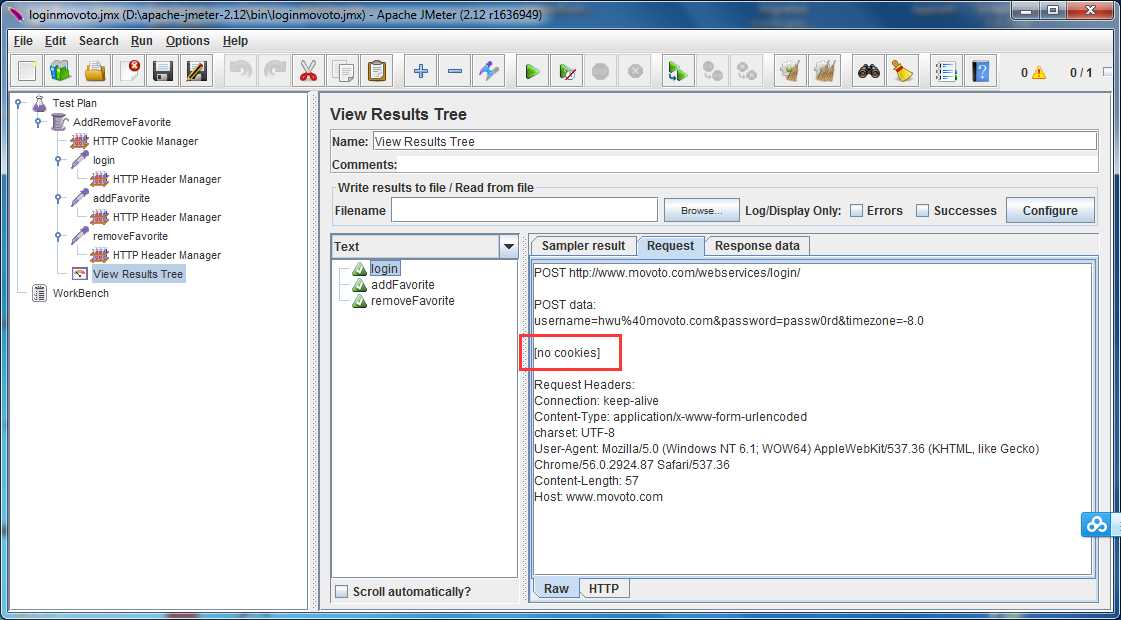Start the test with green play icon
1121x620 pixels.
click(x=532, y=71)
